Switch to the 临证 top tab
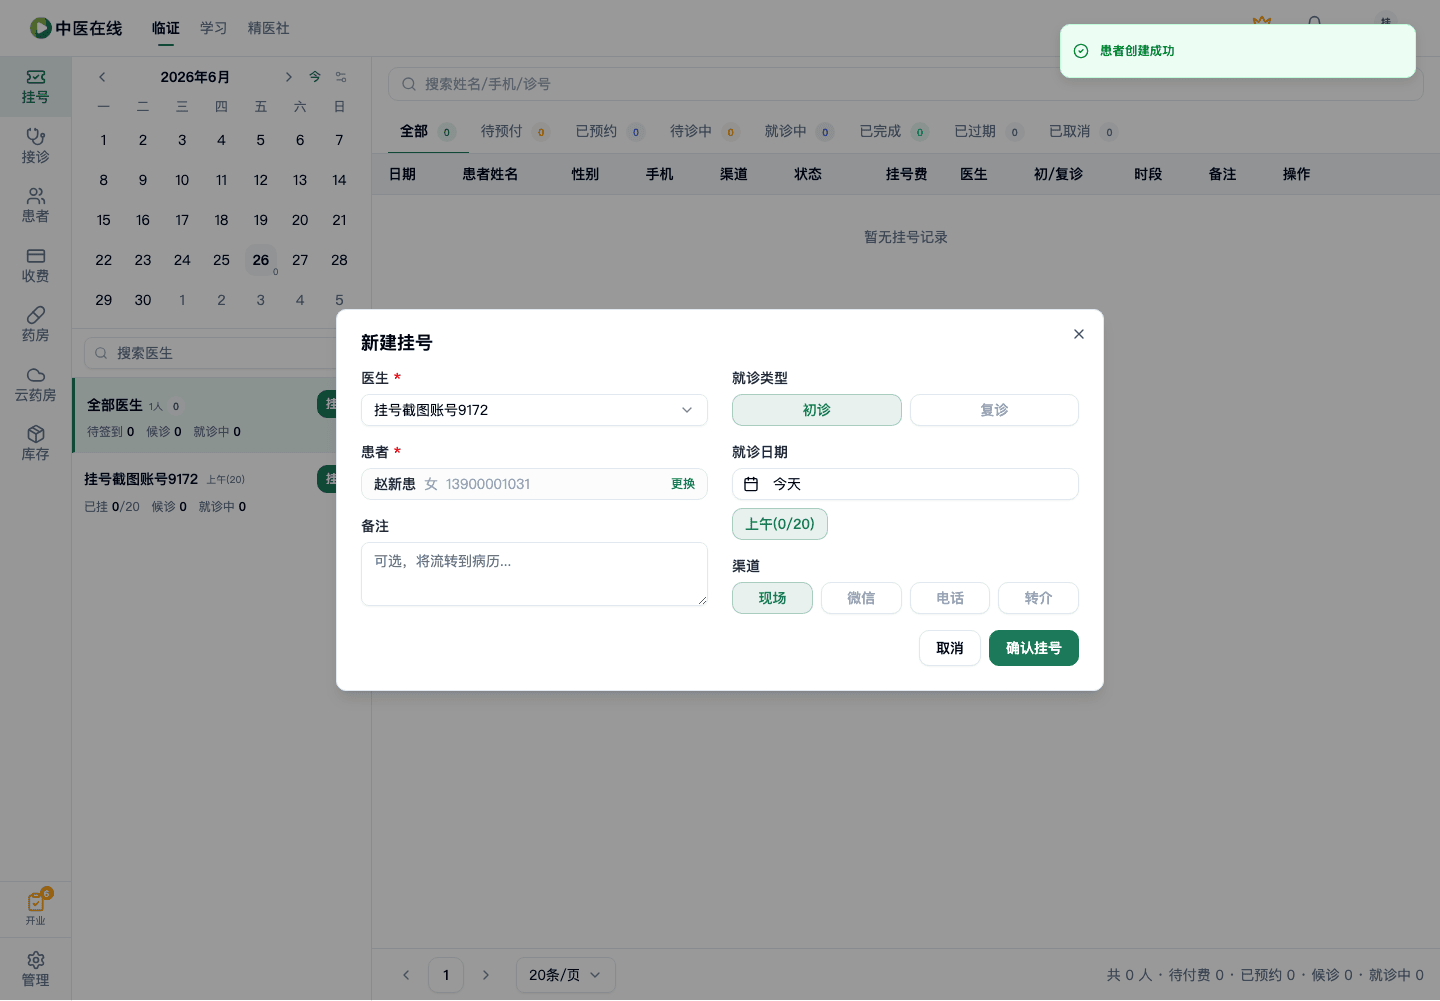Image resolution: width=1440 pixels, height=1001 pixels. 166,28
